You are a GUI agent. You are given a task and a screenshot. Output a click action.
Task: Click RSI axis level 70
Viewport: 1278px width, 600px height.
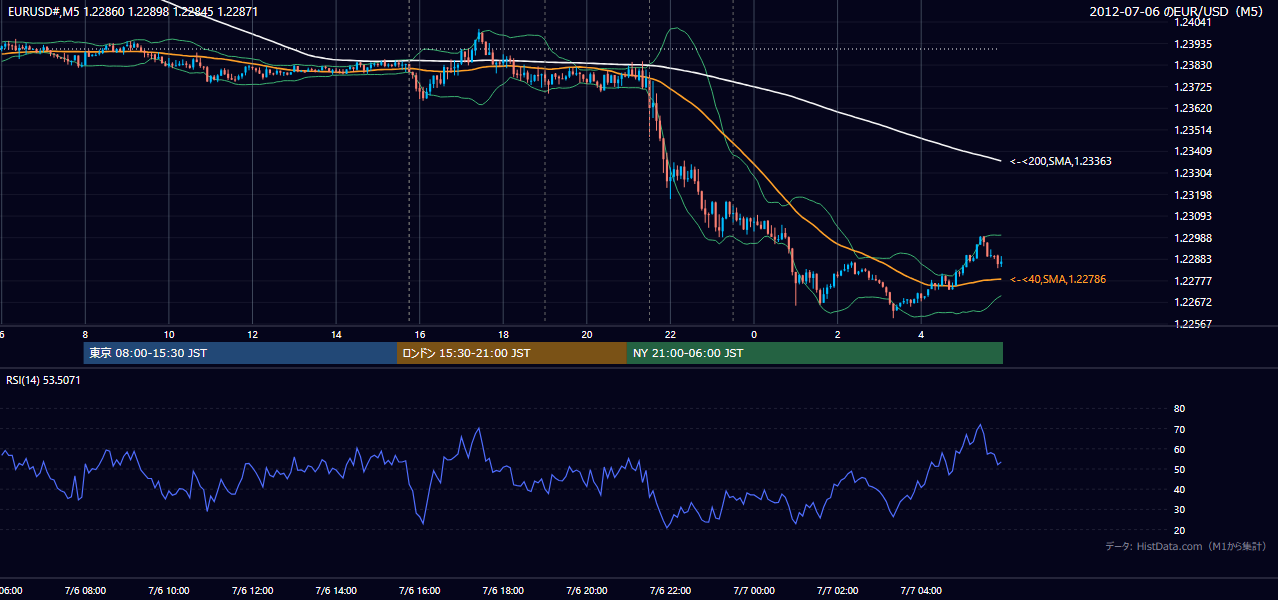(1179, 429)
